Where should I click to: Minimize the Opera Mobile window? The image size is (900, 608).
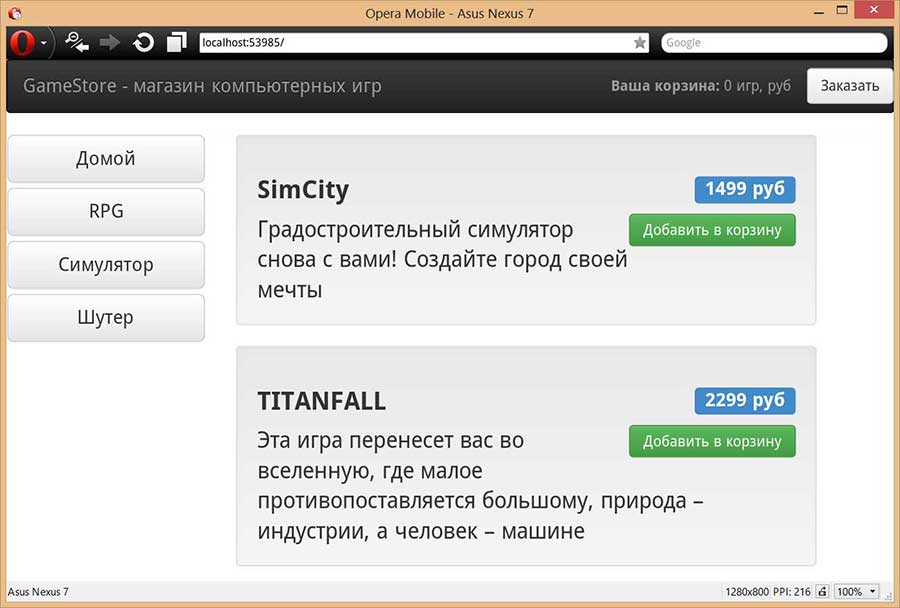(819, 12)
